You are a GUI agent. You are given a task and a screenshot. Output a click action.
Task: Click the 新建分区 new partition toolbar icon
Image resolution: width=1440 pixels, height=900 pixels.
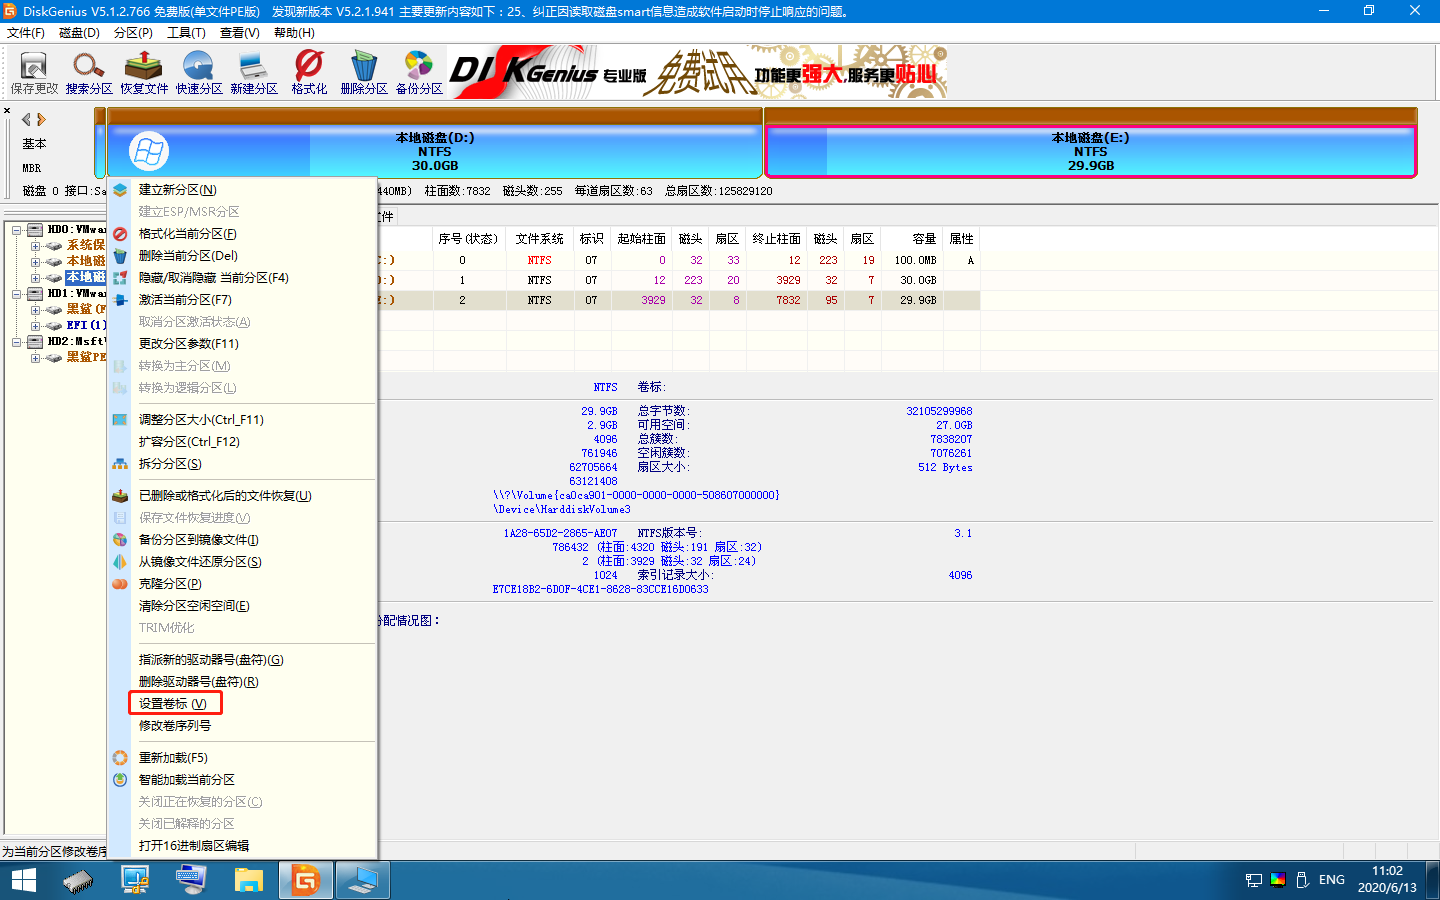254,72
